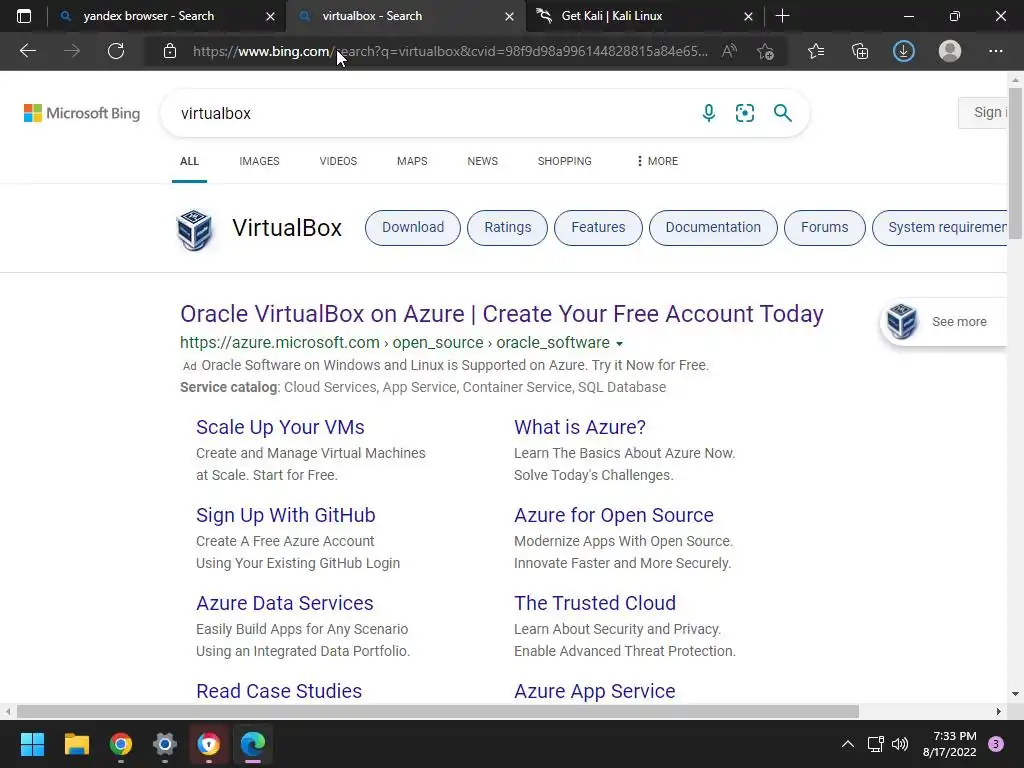Open Chrome from taskbar
This screenshot has width=1024, height=768.
tap(121, 744)
